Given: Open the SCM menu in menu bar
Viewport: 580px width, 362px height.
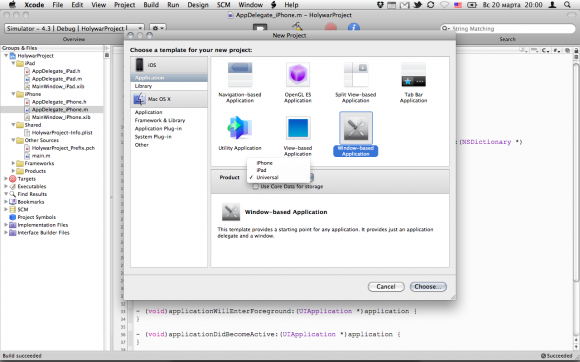Looking at the screenshot, I should [x=223, y=5].
